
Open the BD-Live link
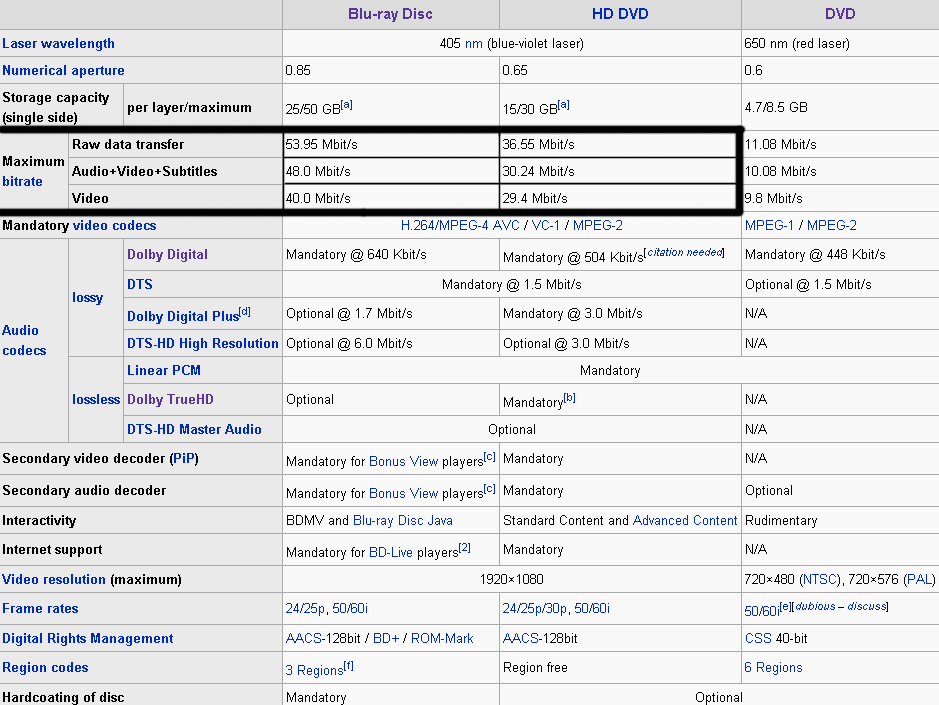tap(390, 552)
